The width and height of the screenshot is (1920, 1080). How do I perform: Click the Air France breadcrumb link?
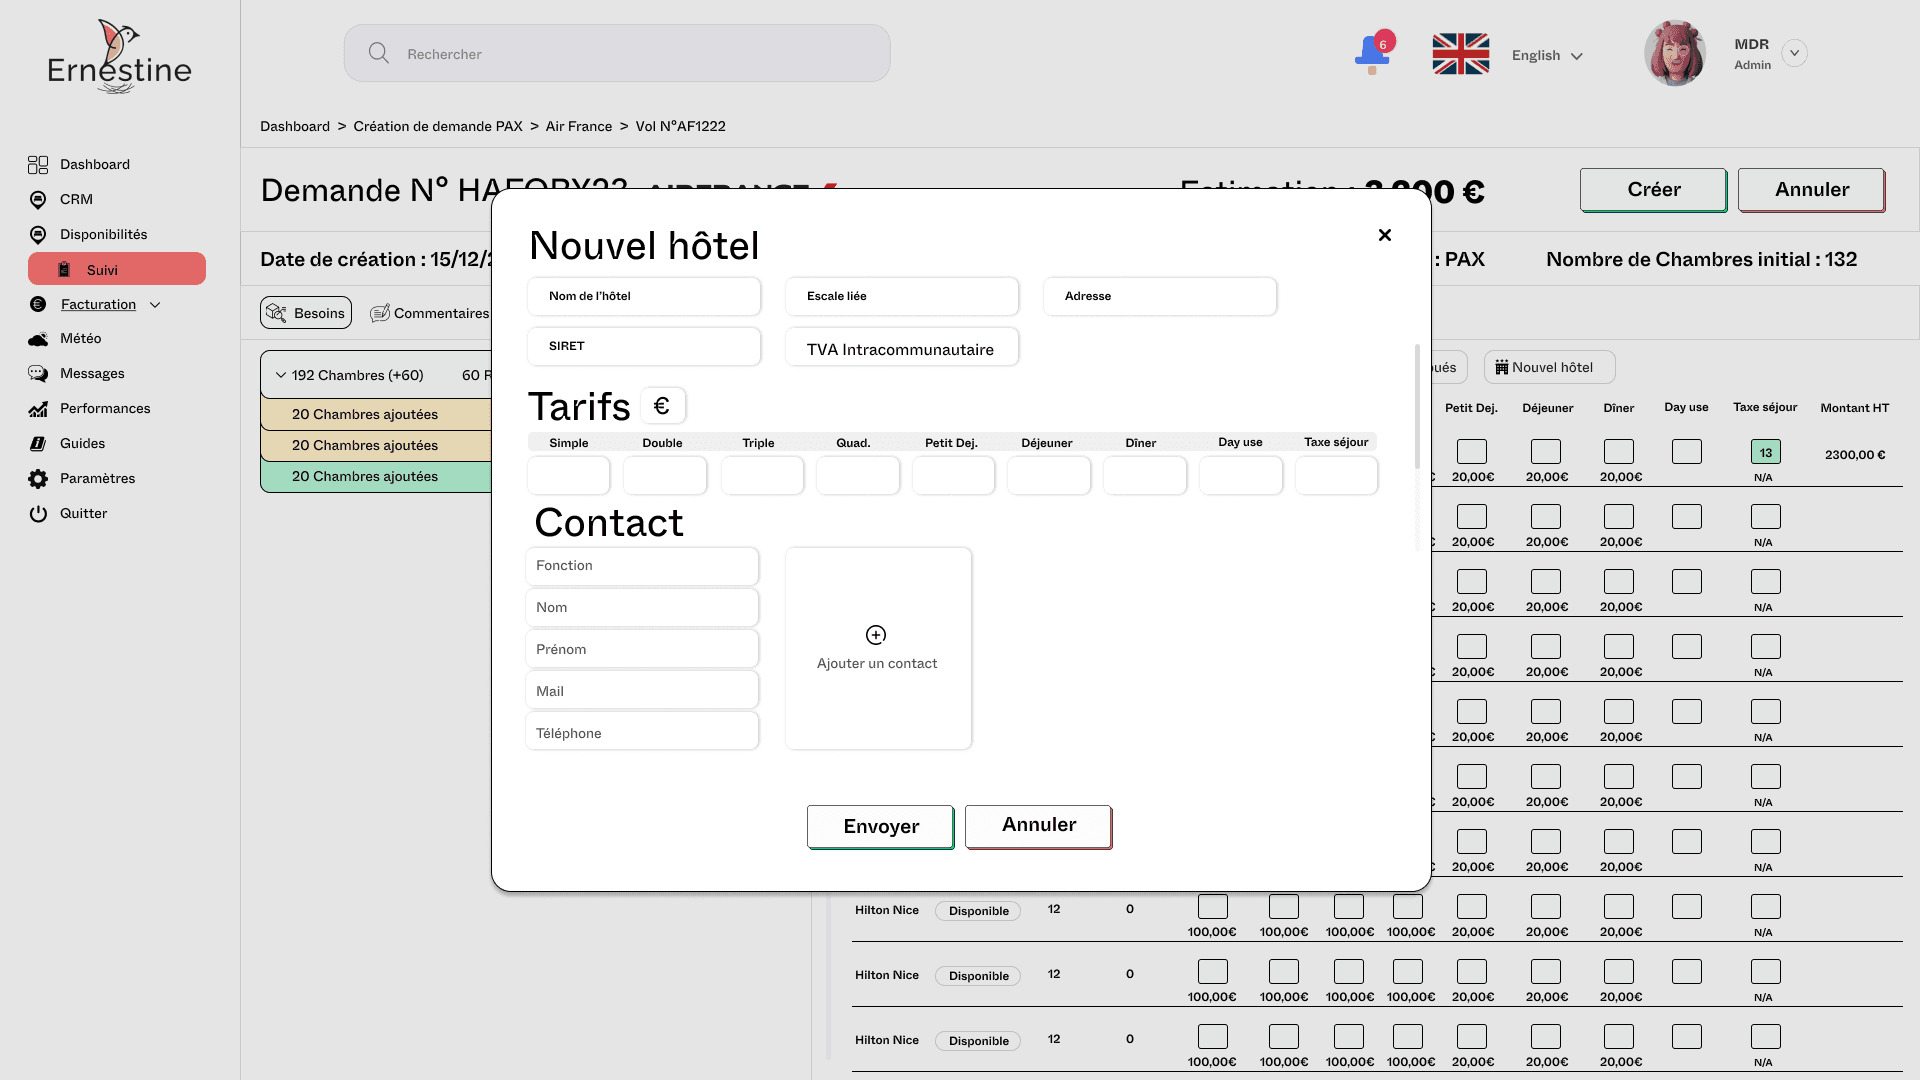click(578, 127)
